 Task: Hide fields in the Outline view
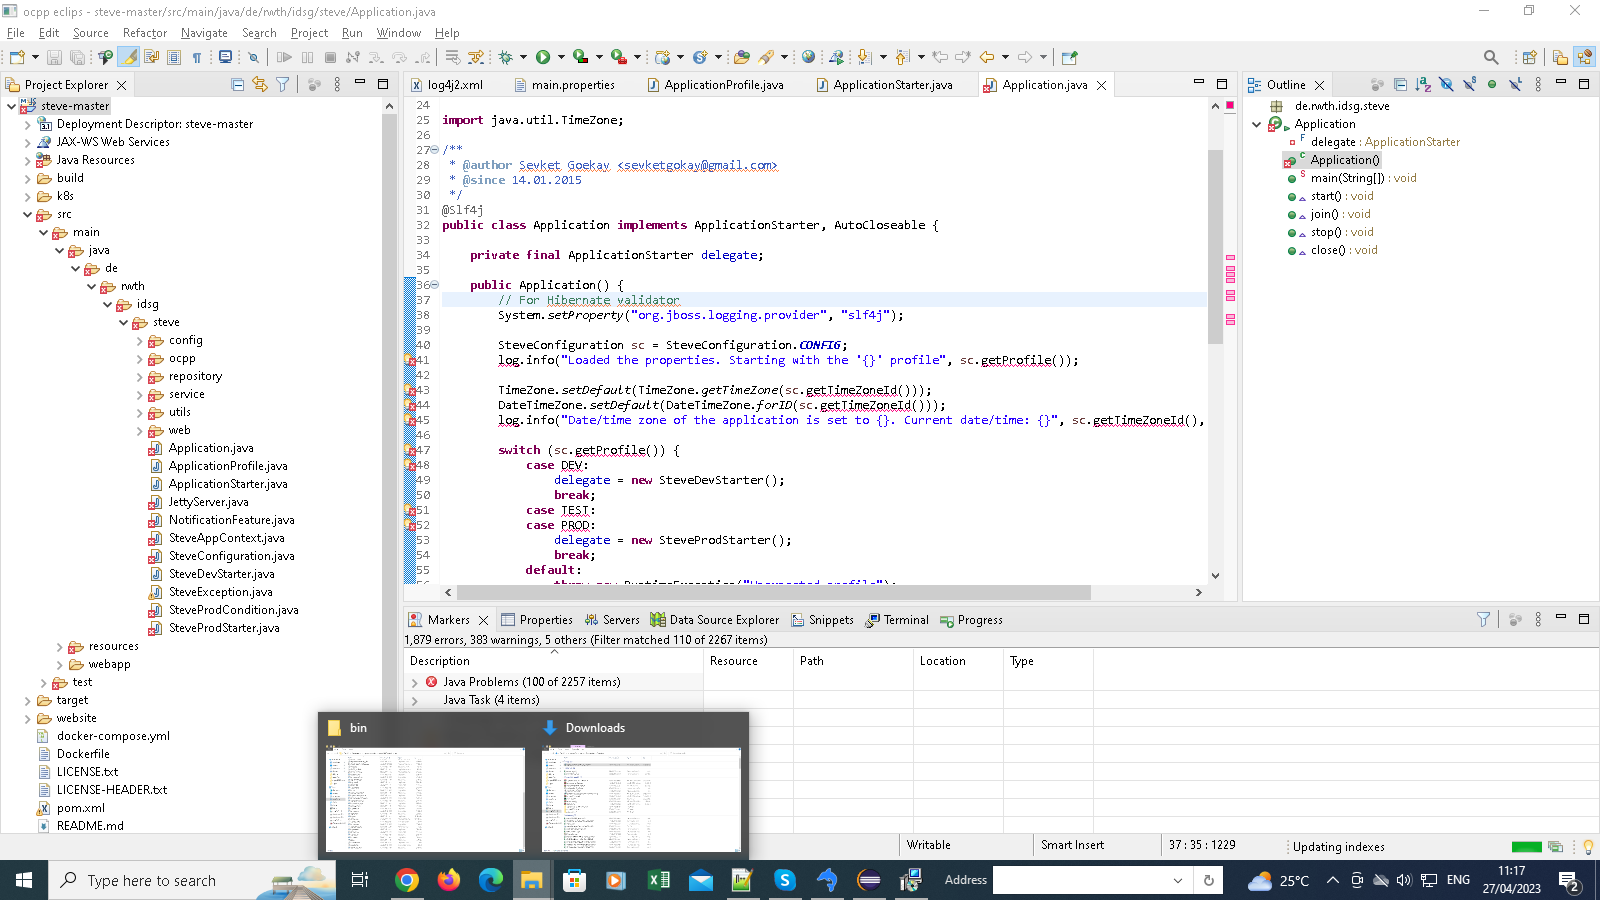coord(1446,85)
